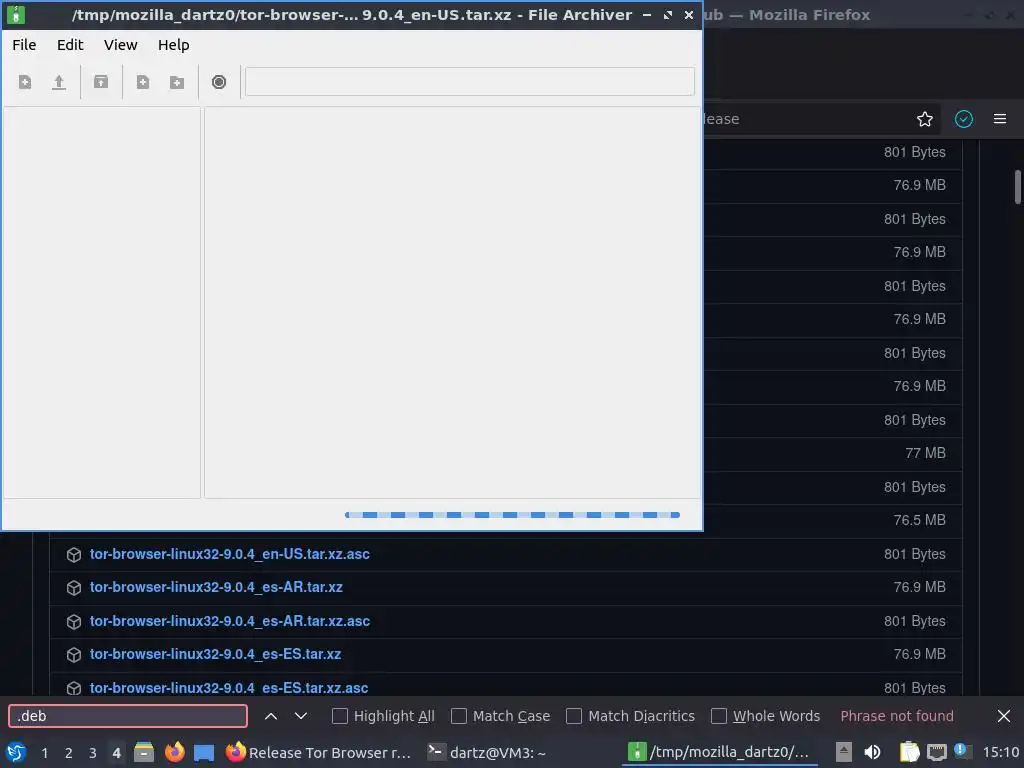Viewport: 1024px width, 768px height.
Task: Click '76.5 MB' size text in Firefox
Action: tap(920, 520)
